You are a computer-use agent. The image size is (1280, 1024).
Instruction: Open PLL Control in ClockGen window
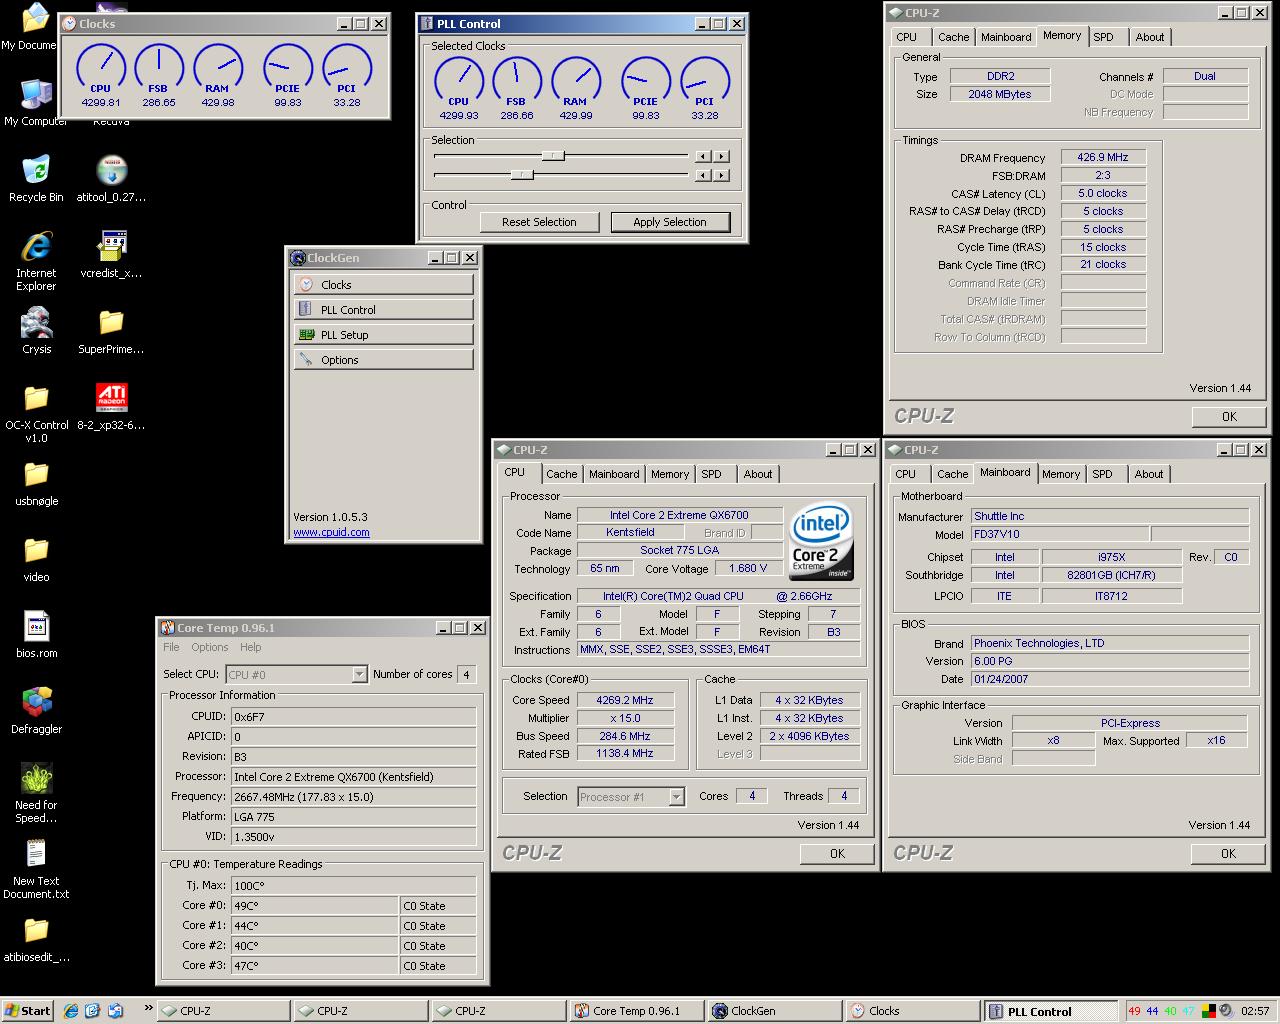pos(384,310)
